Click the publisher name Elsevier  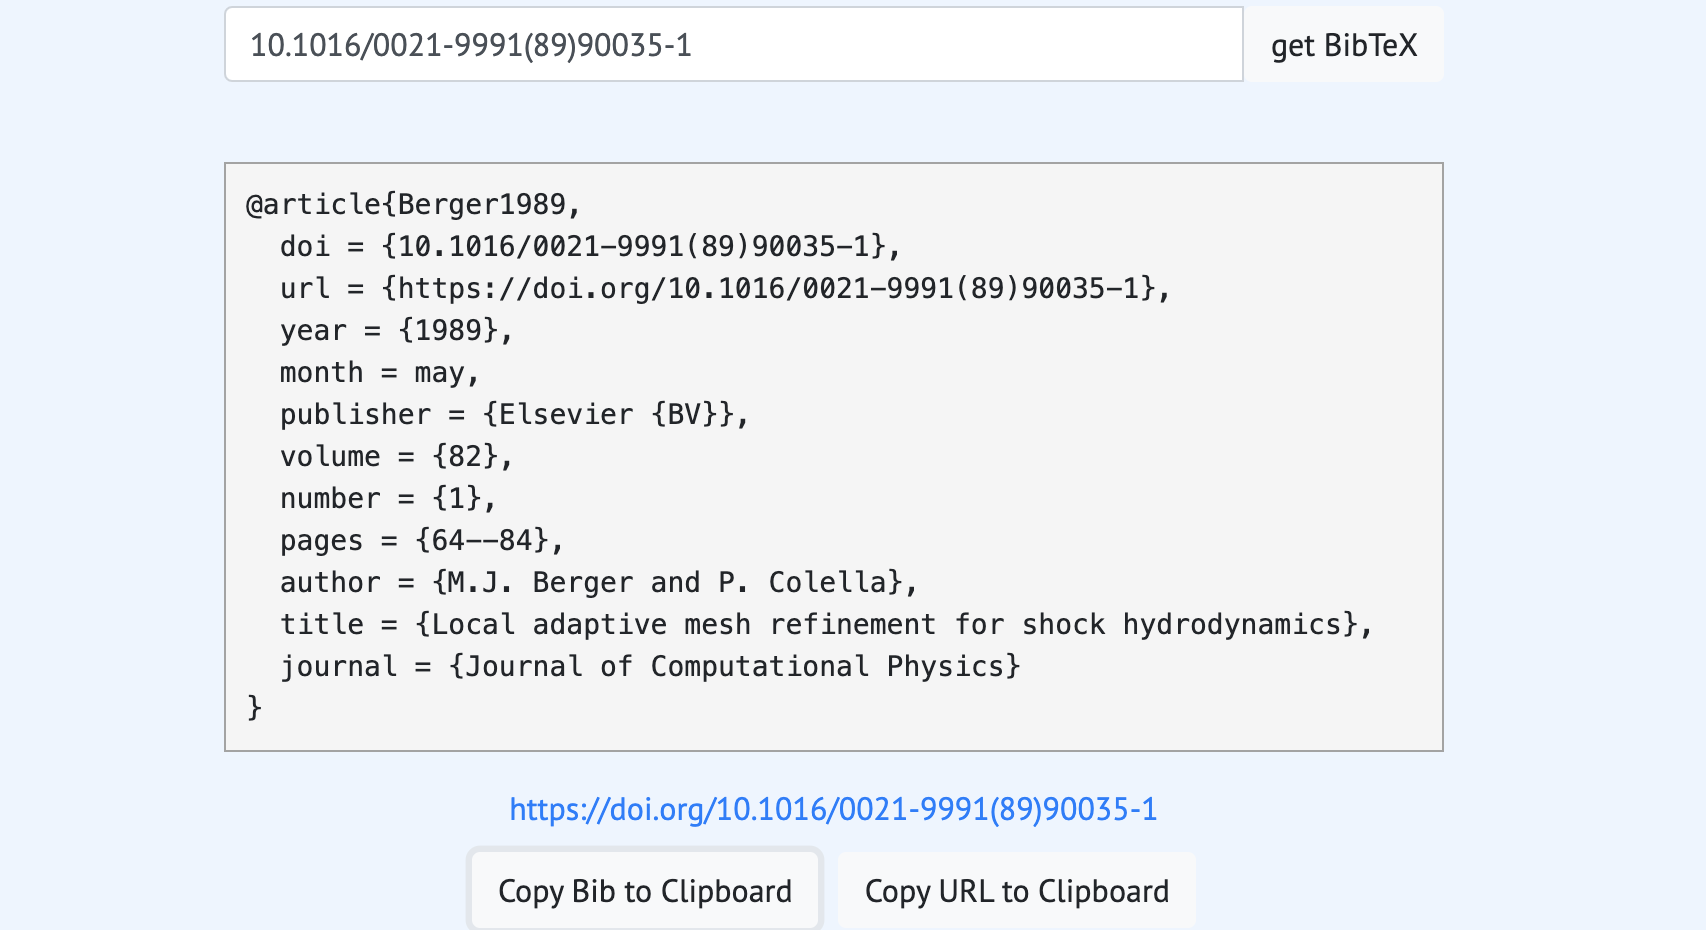(565, 415)
